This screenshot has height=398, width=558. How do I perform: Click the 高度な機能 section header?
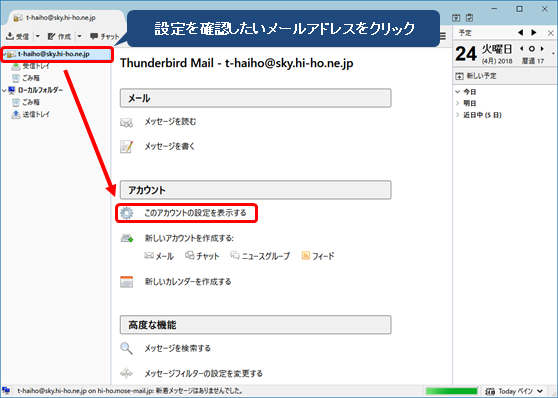click(256, 325)
